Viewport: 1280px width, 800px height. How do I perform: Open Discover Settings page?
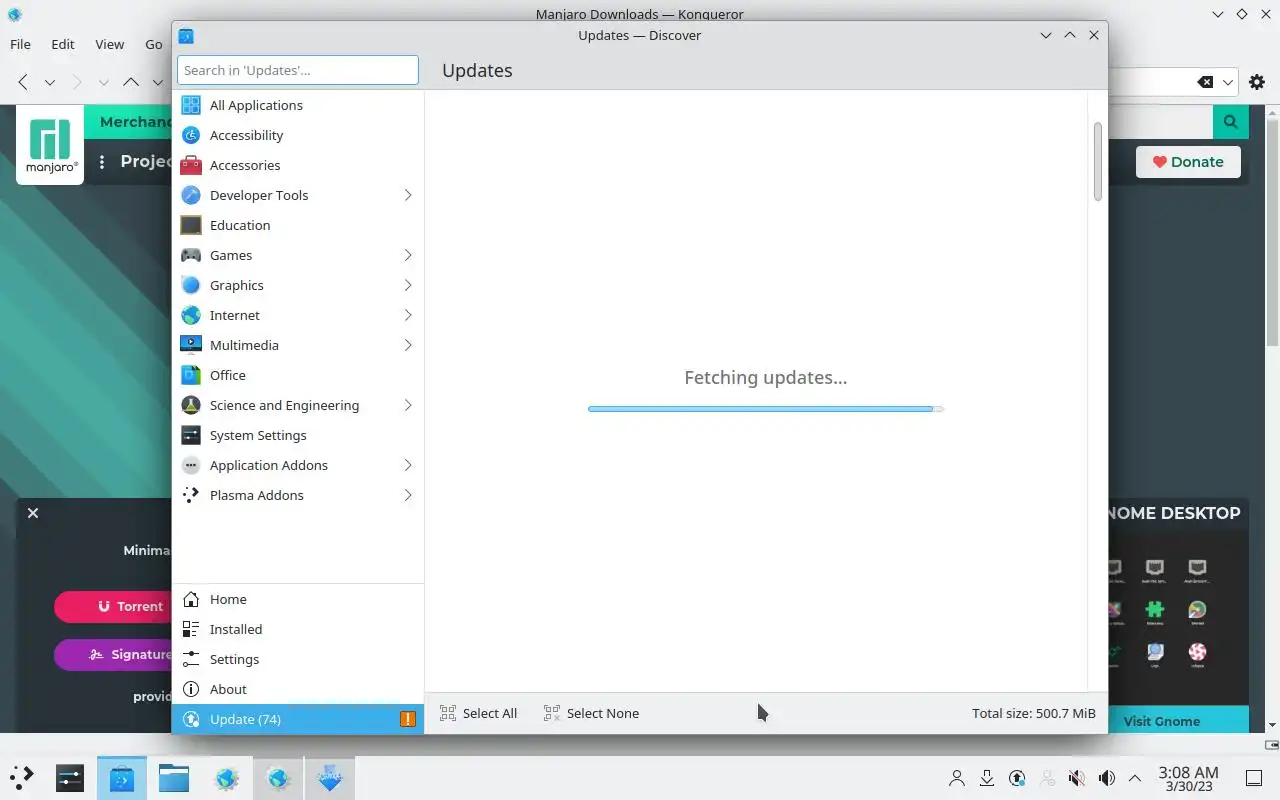(298, 659)
